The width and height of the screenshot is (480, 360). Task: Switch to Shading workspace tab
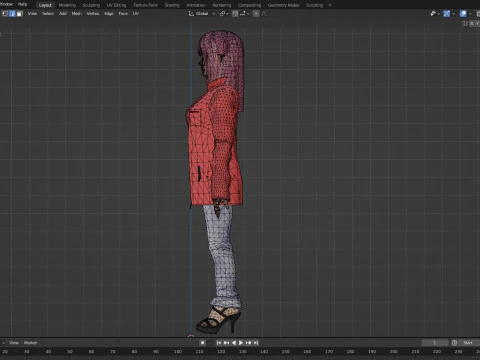coord(172,5)
